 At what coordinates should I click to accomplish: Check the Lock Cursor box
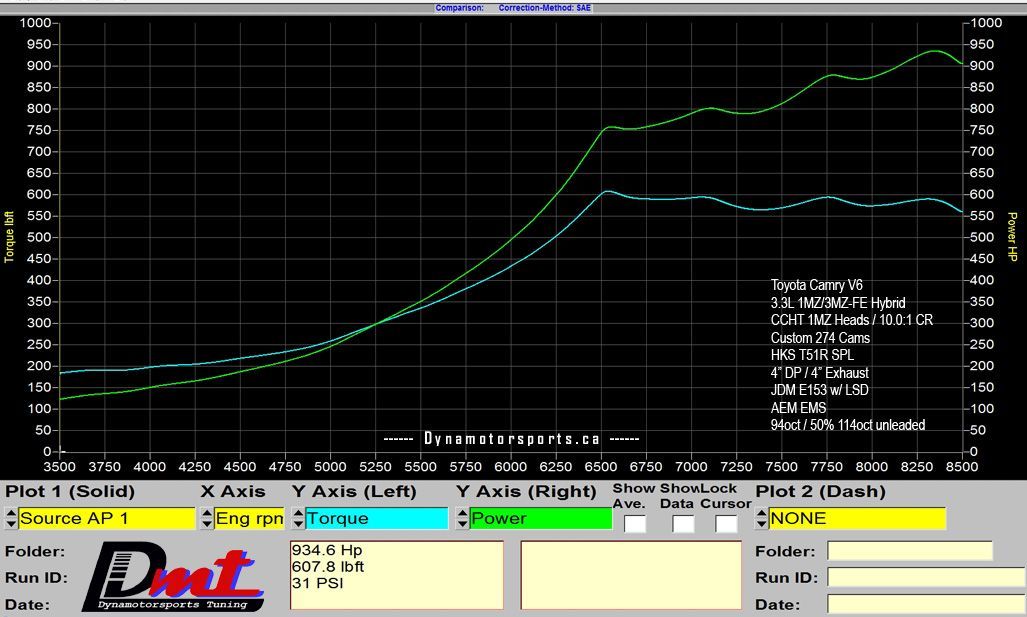point(726,523)
